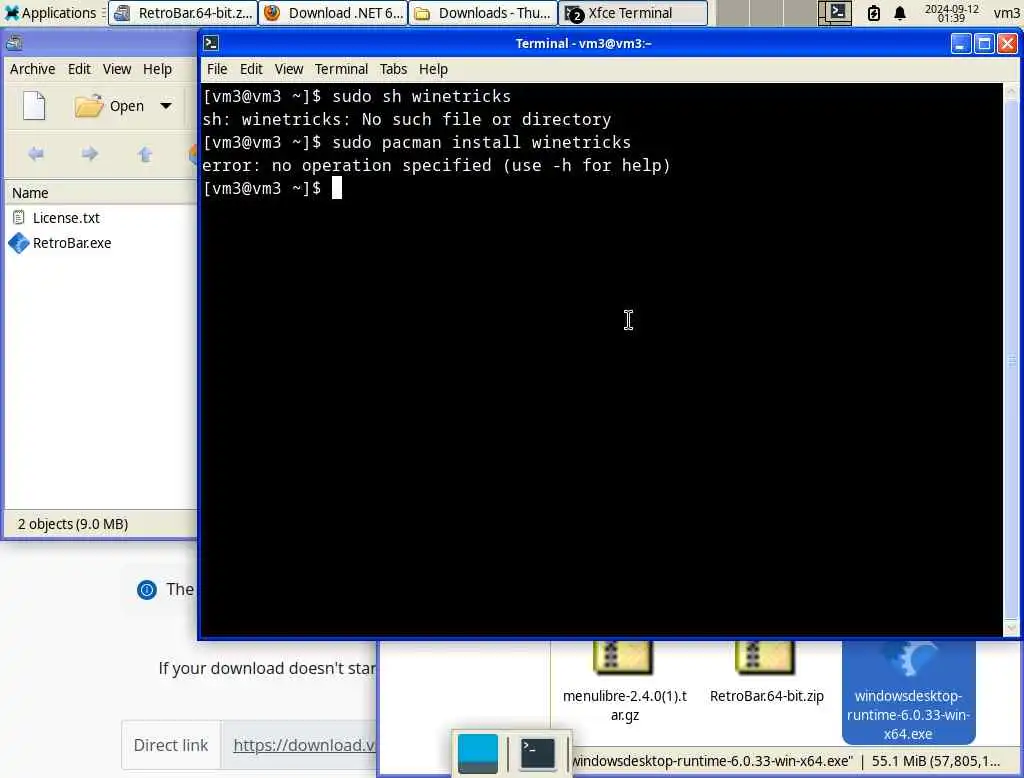Screen dimensions: 1024x778
Task: Open the archive manager's Edit menu
Action: 79,69
